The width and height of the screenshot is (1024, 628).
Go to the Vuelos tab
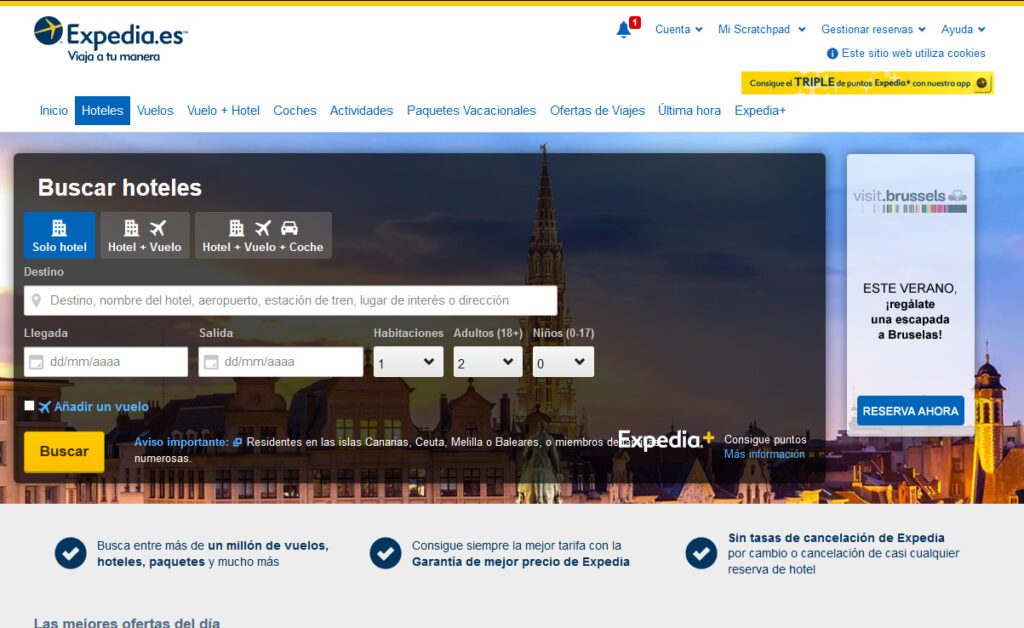(x=155, y=111)
